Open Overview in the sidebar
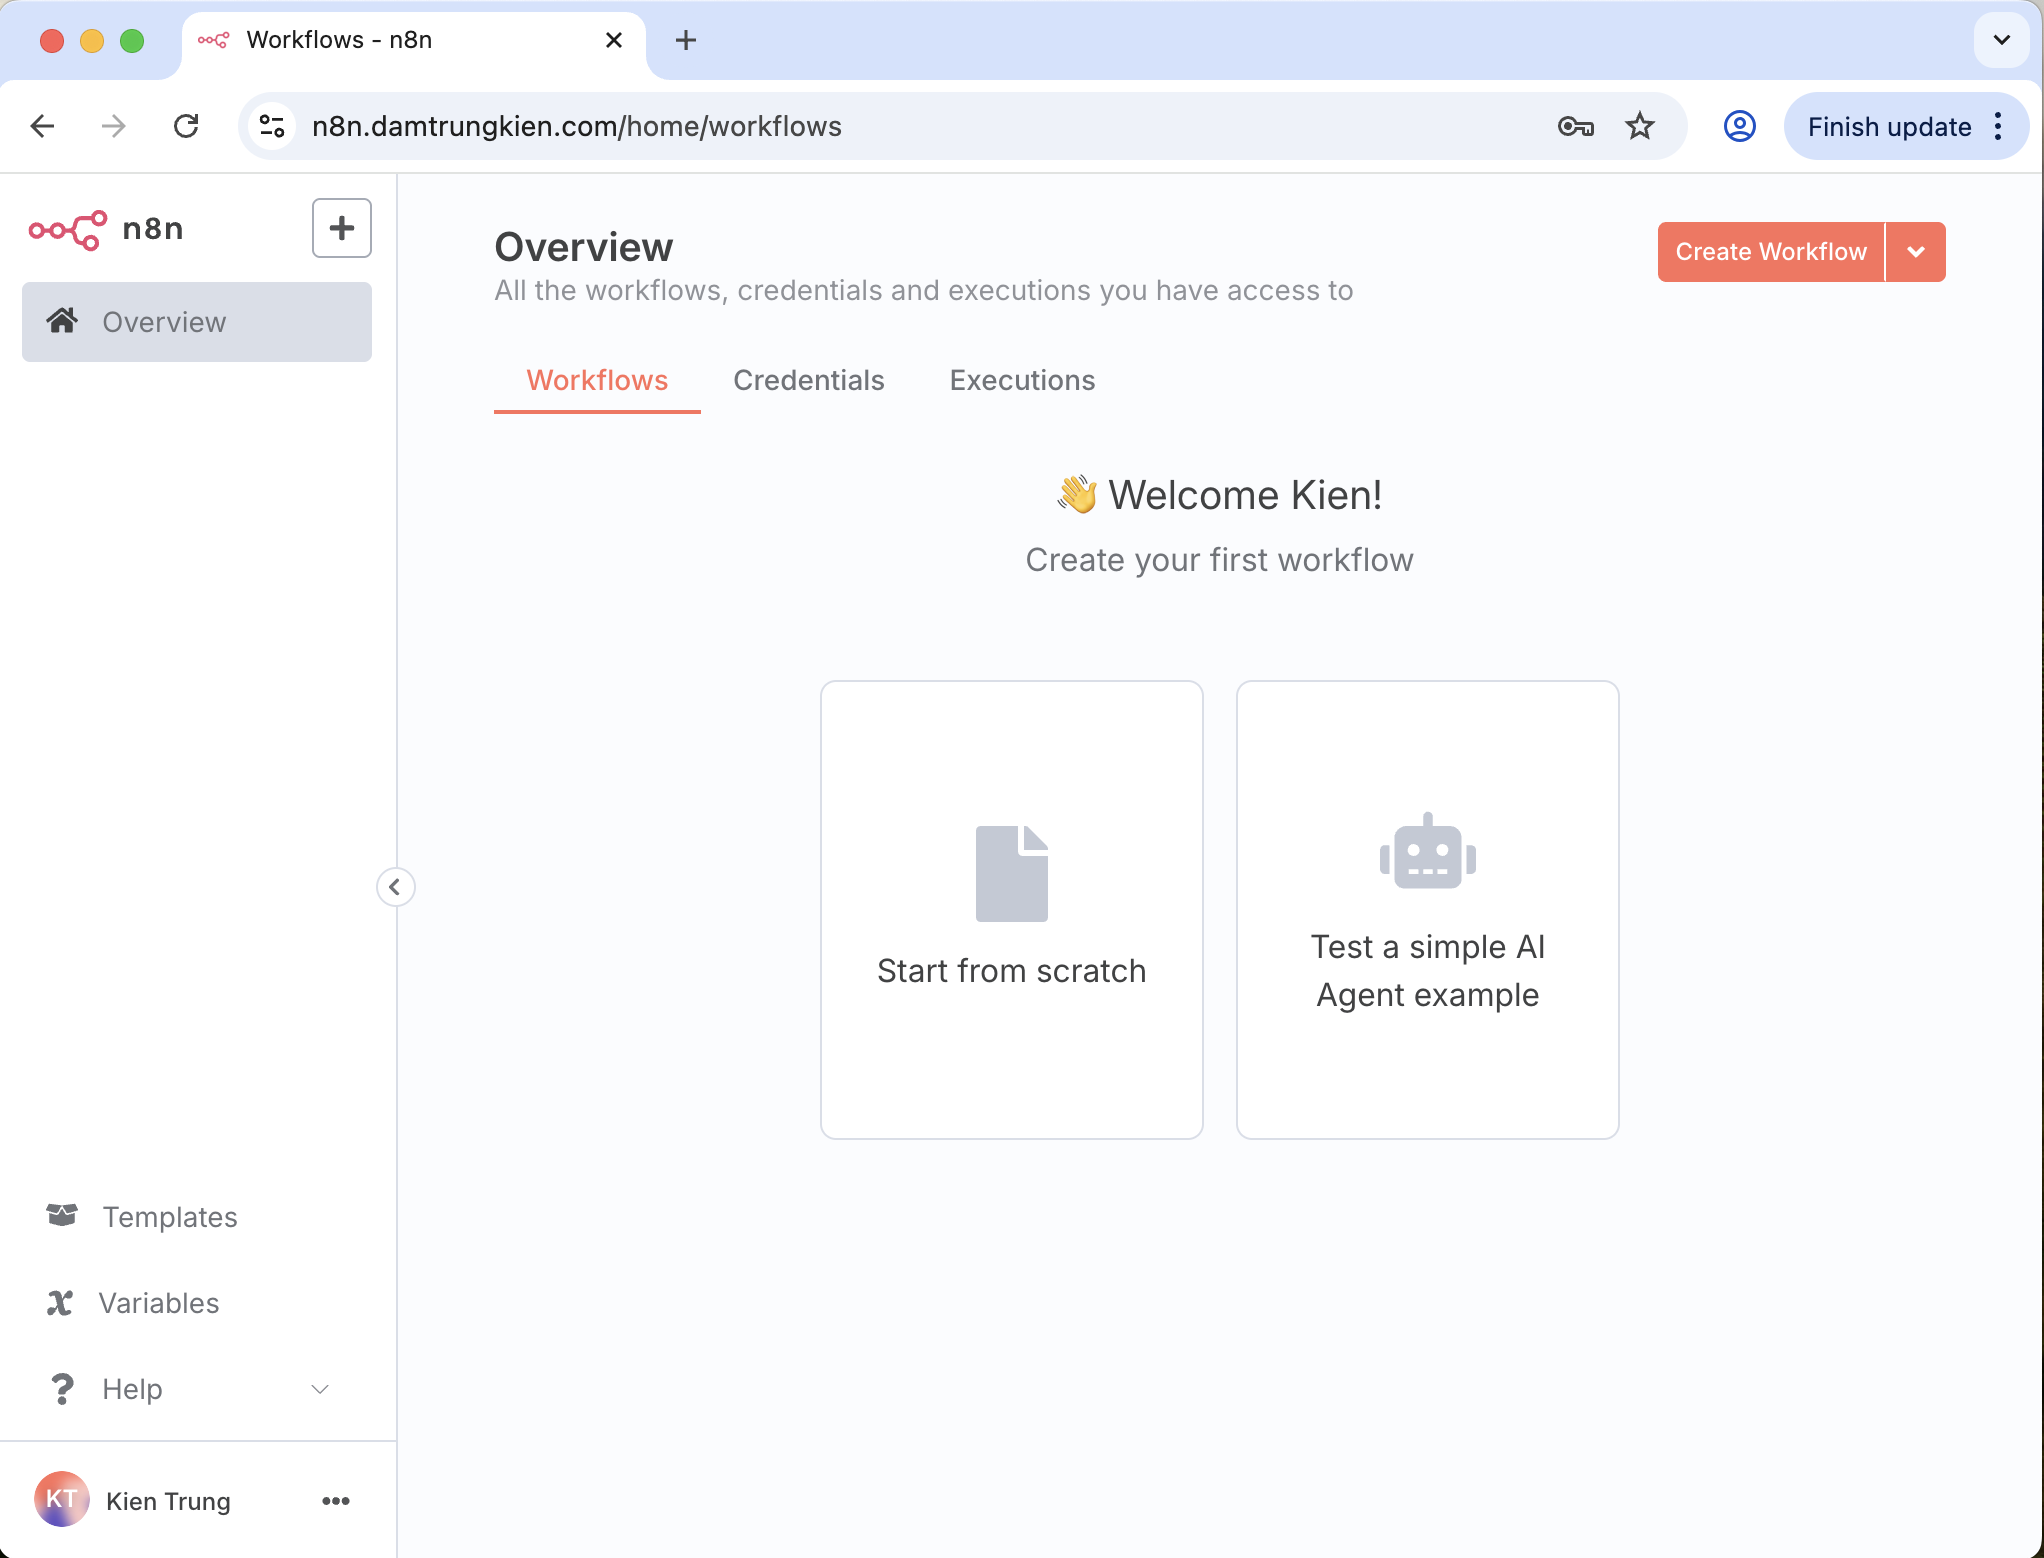Viewport: 2044px width, 1558px height. pos(197,322)
